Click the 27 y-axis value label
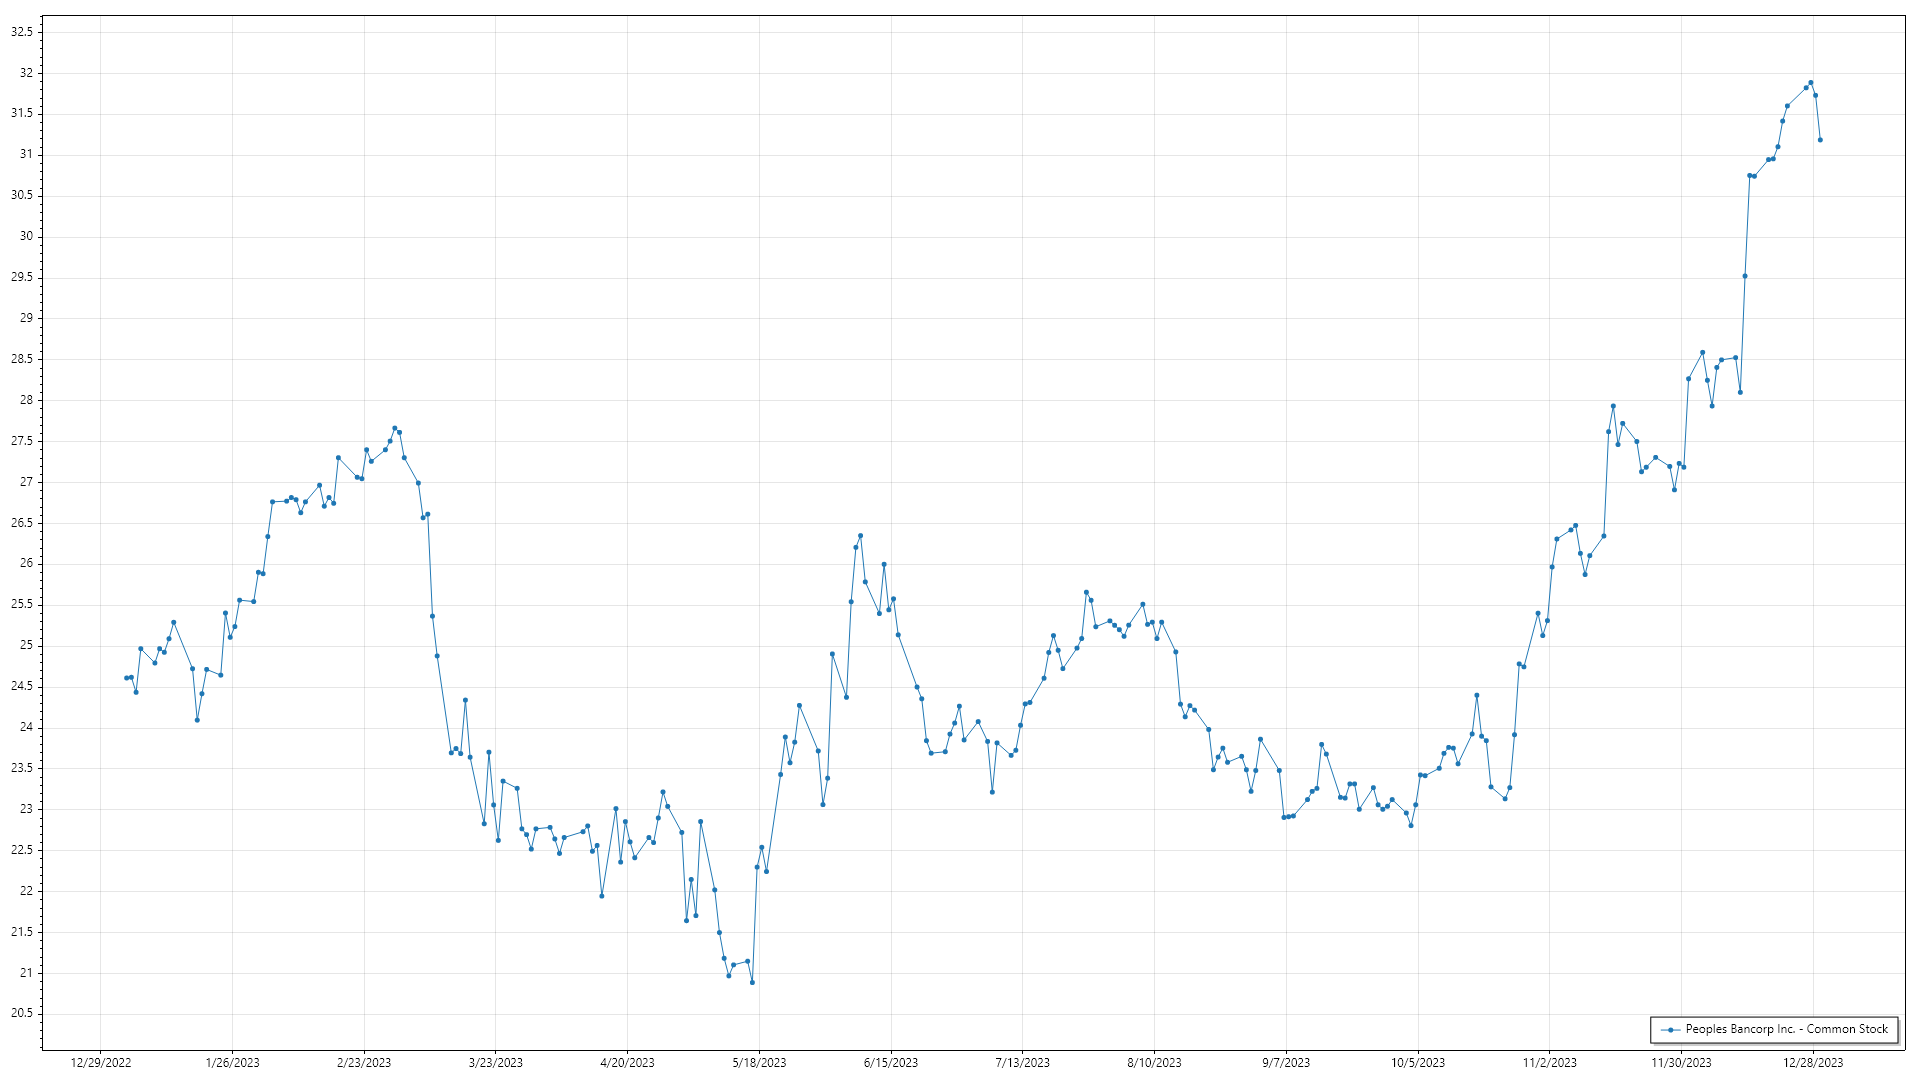The width and height of the screenshot is (1920, 1080). click(26, 482)
